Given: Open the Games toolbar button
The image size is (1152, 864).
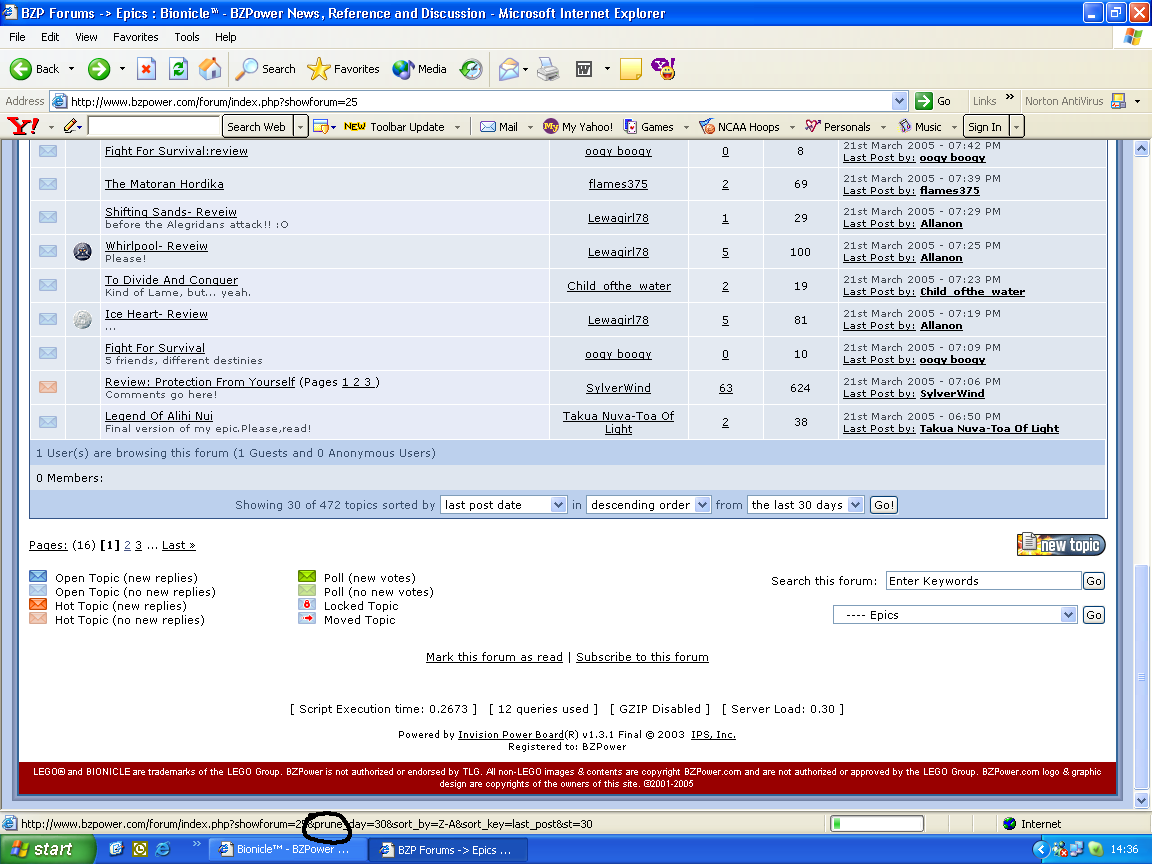Looking at the screenshot, I should 649,126.
